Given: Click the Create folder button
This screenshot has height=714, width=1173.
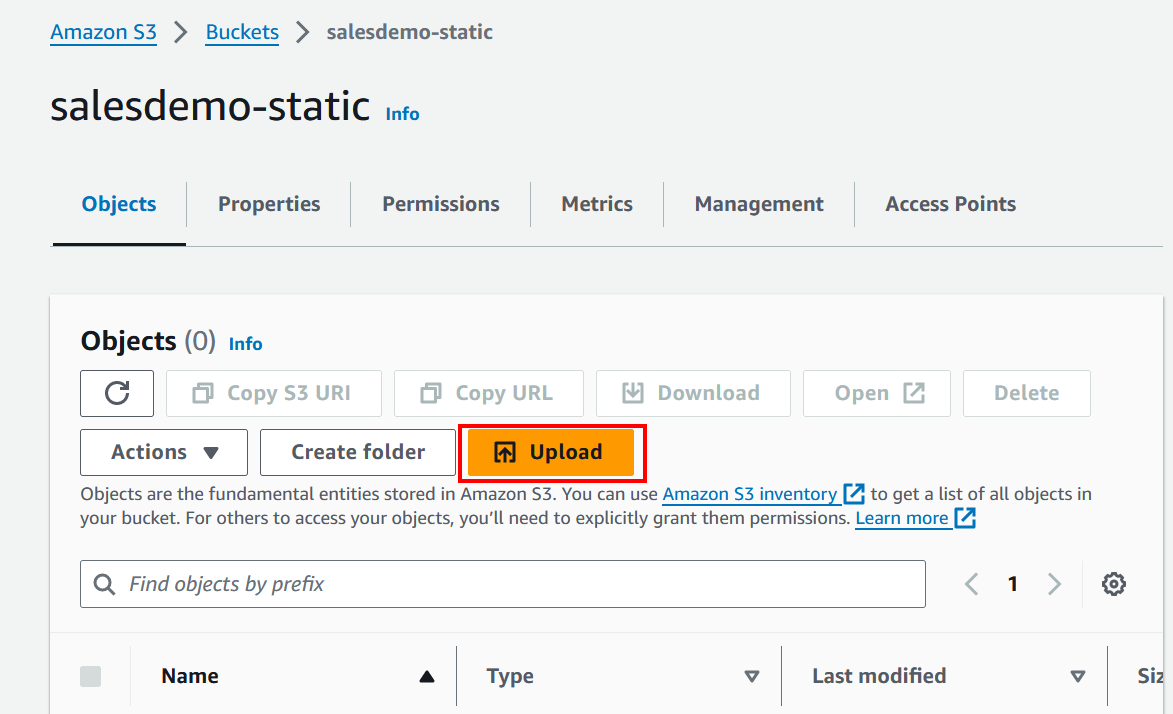Looking at the screenshot, I should point(358,452).
